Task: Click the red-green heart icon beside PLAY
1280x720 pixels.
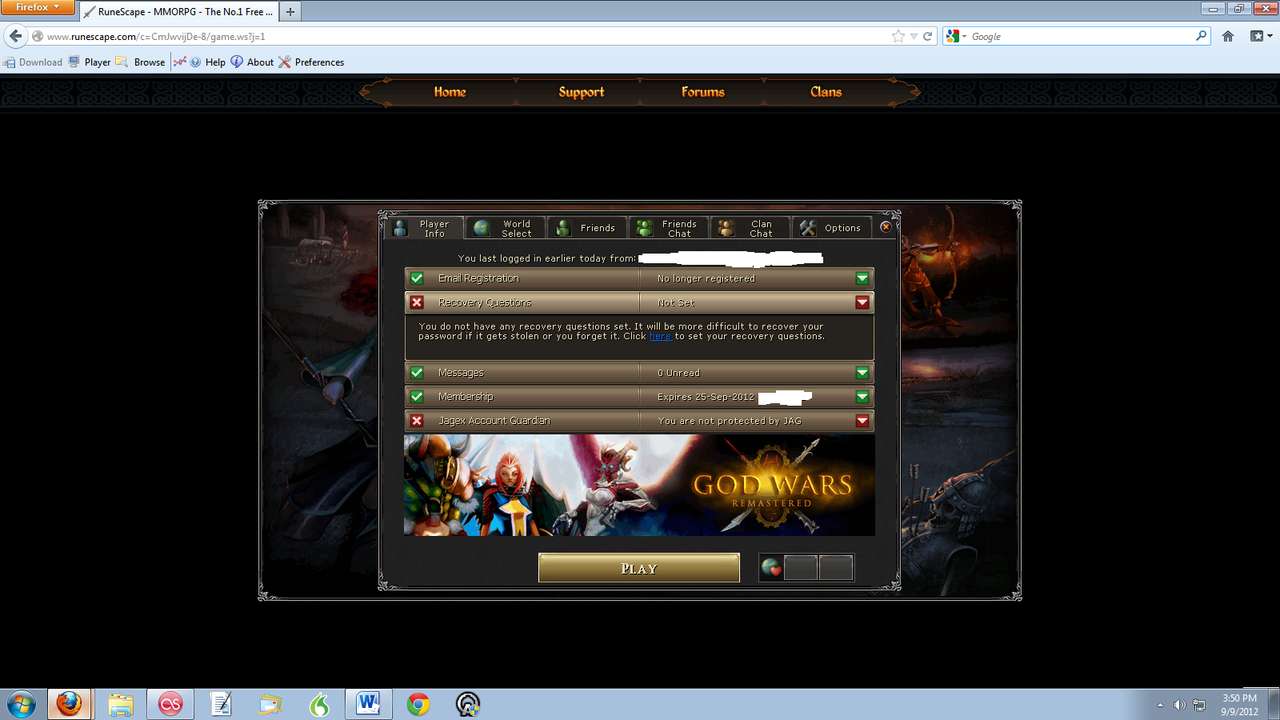Action: (x=771, y=568)
